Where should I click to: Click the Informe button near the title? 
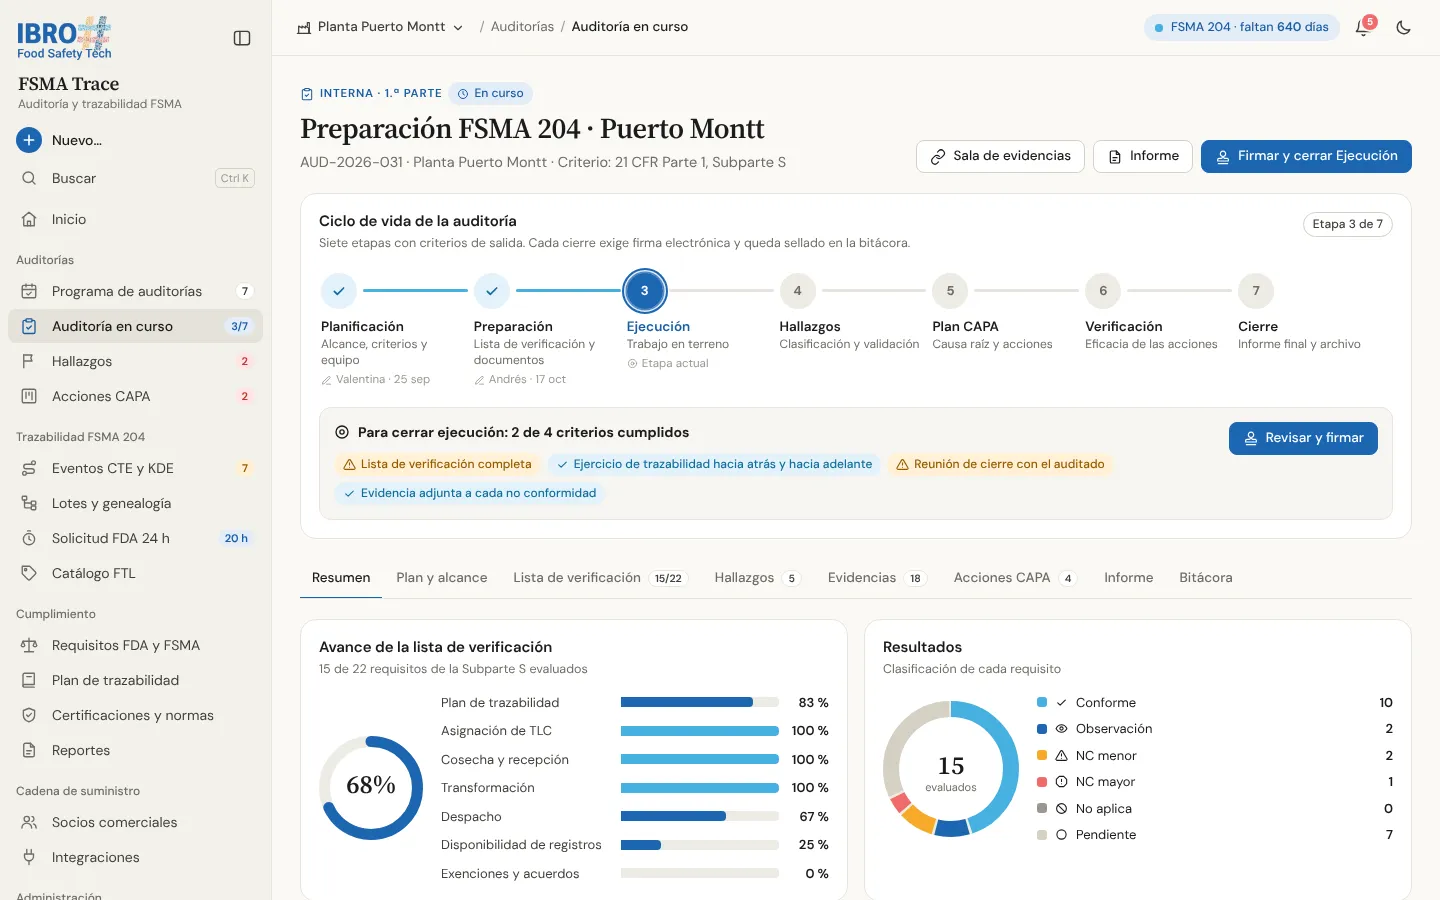coord(1143,156)
